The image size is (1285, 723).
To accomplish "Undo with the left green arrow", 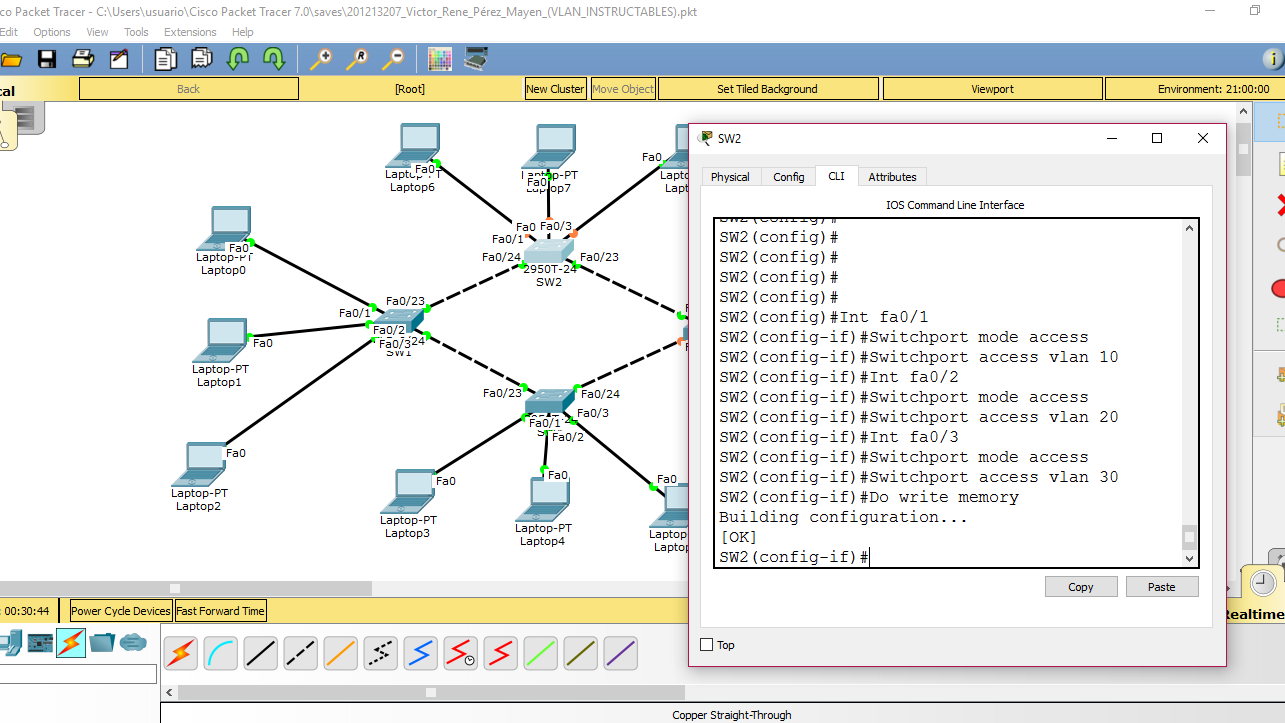I will 237,59.
